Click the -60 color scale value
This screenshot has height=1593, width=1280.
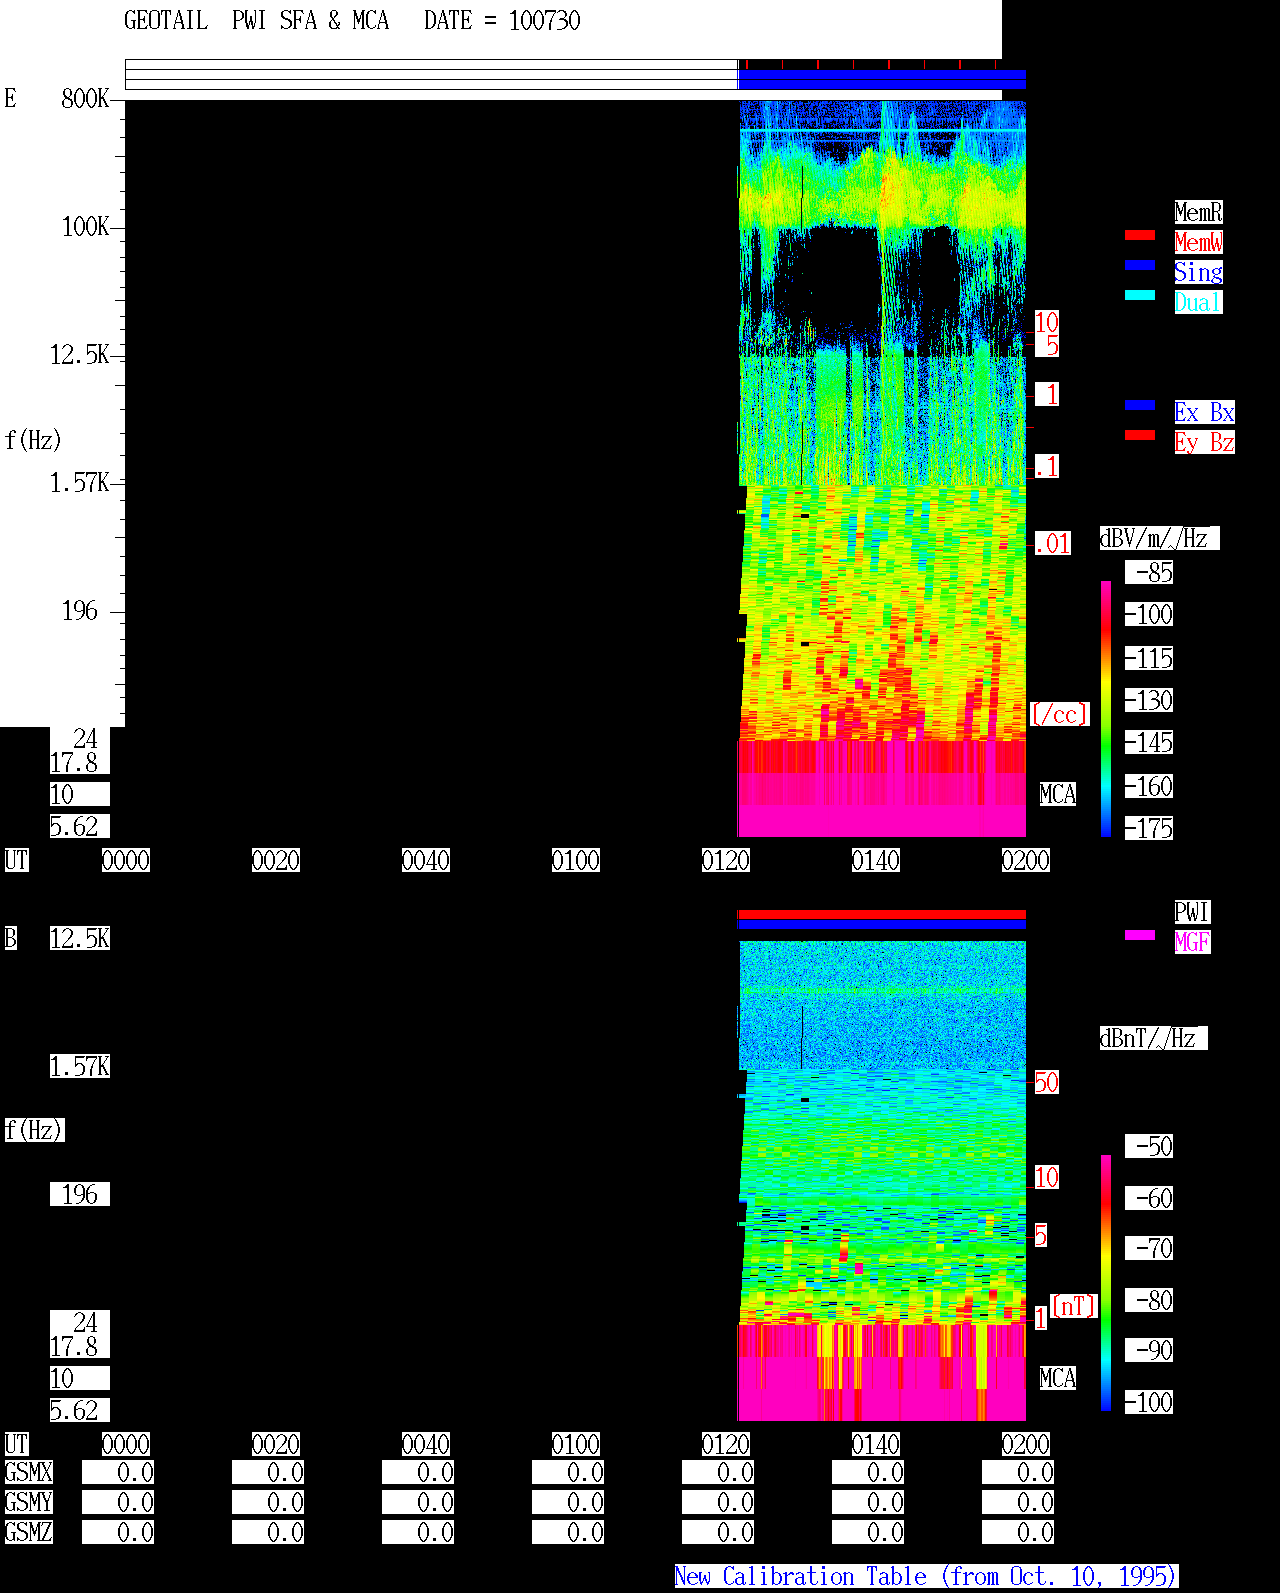pyautogui.click(x=1149, y=1198)
